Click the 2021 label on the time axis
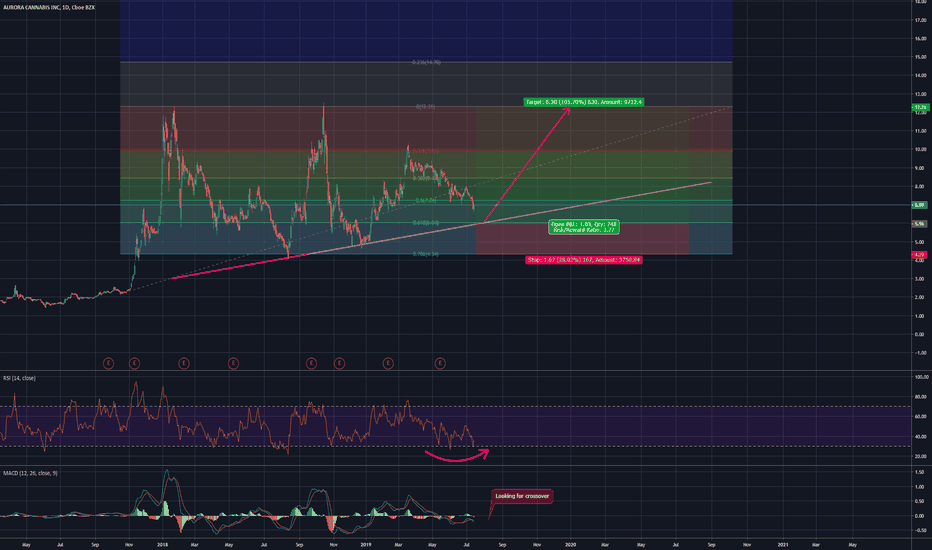 (783, 545)
